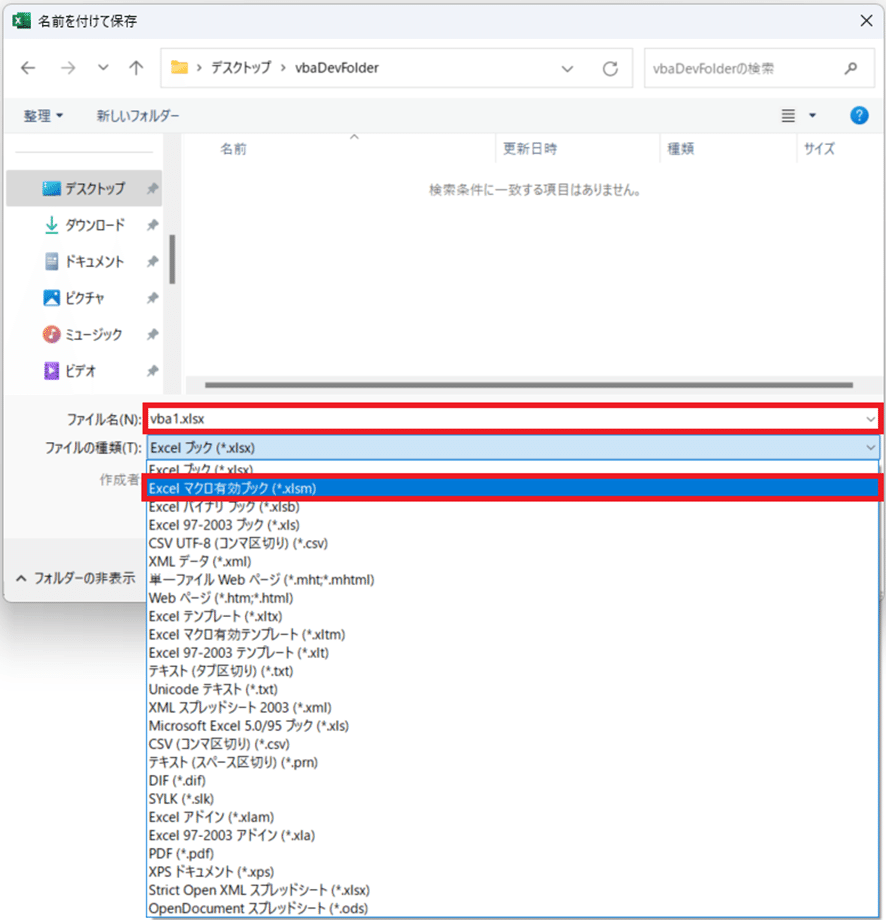Viewport: 886px width, 920px height.
Task: Open file name history dropdown arrow
Action: coord(871,419)
